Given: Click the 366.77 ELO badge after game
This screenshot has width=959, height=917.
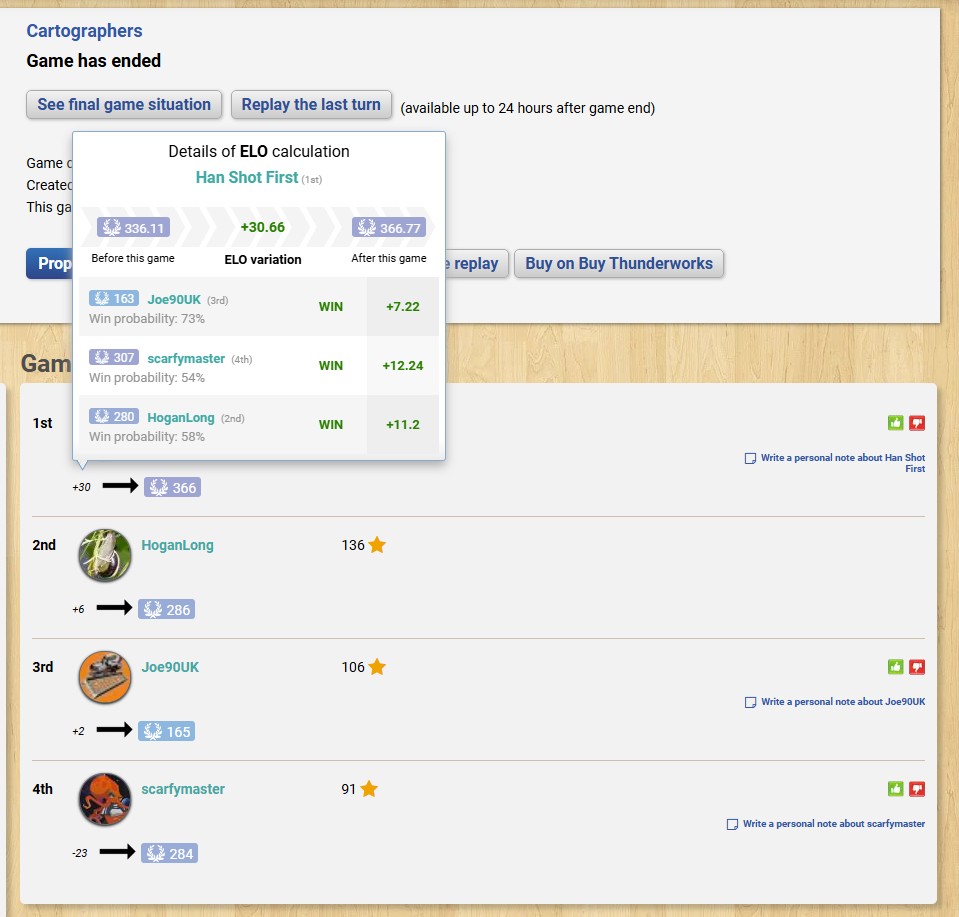Looking at the screenshot, I should (389, 228).
